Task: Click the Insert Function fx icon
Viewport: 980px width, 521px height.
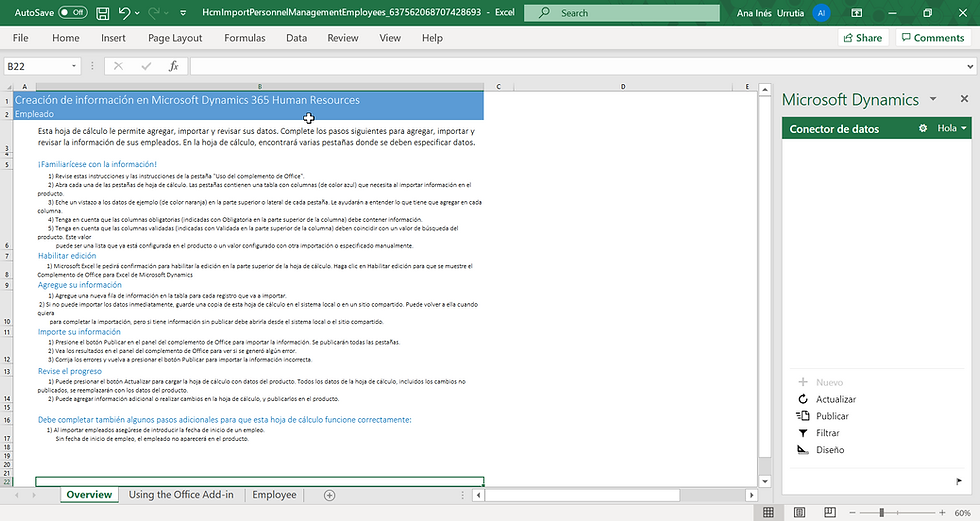Action: pyautogui.click(x=174, y=66)
